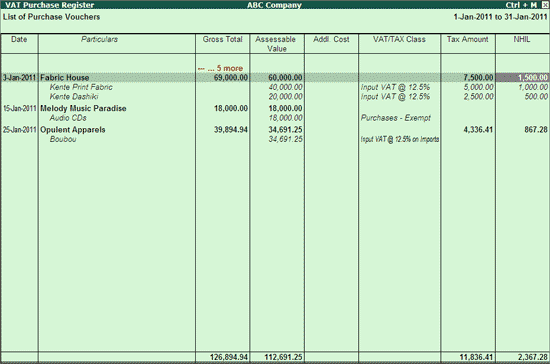Click the highlighted NHIL value 1,500.00
The width and height of the screenshot is (550, 364).
[x=522, y=77]
